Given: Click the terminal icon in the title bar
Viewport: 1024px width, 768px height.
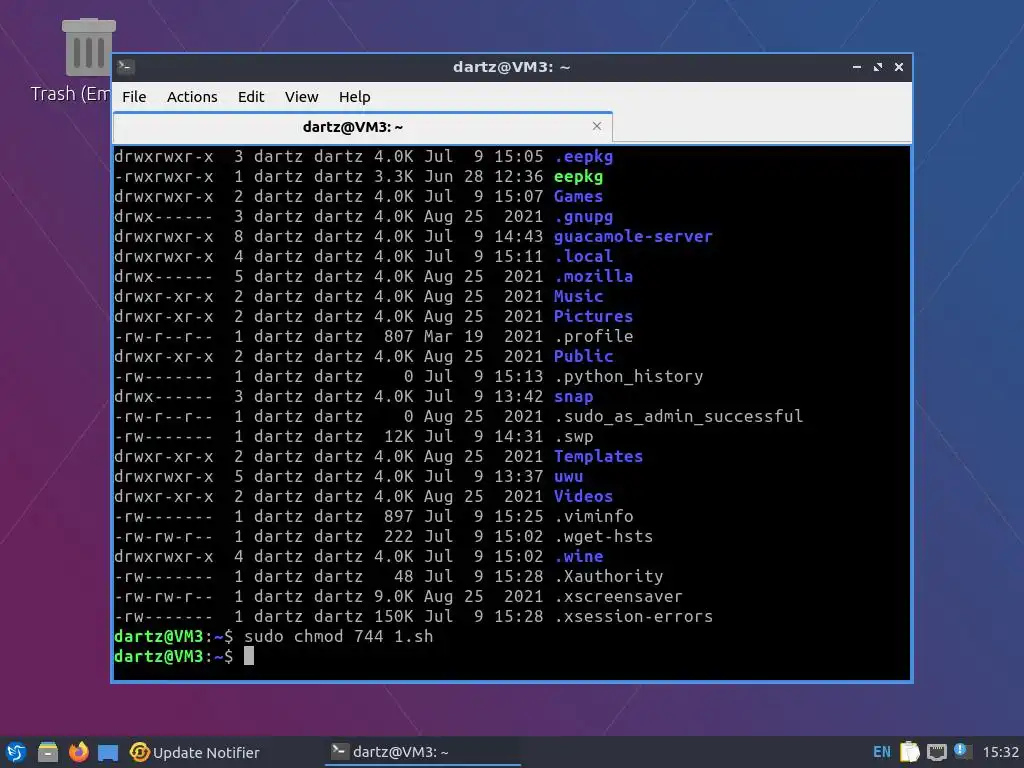Looking at the screenshot, I should pos(126,67).
